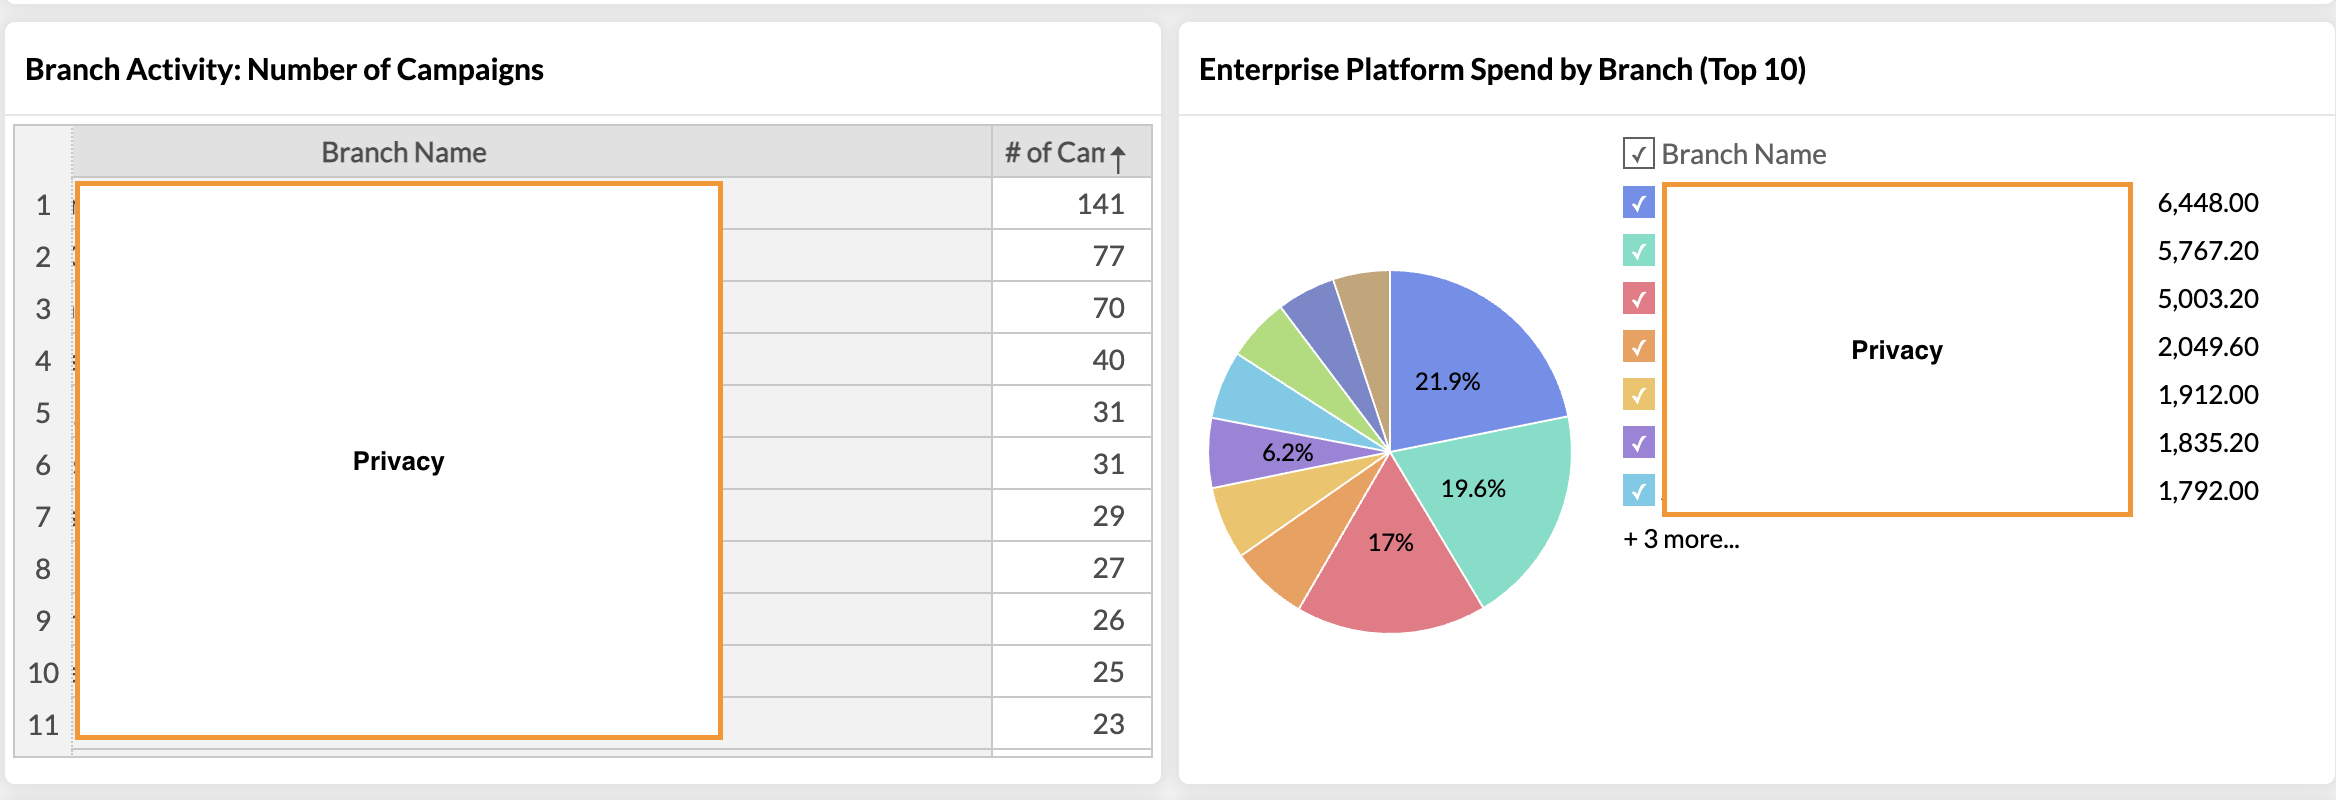2336x800 pixels.
Task: Select row number 11 header
Action: click(x=43, y=725)
